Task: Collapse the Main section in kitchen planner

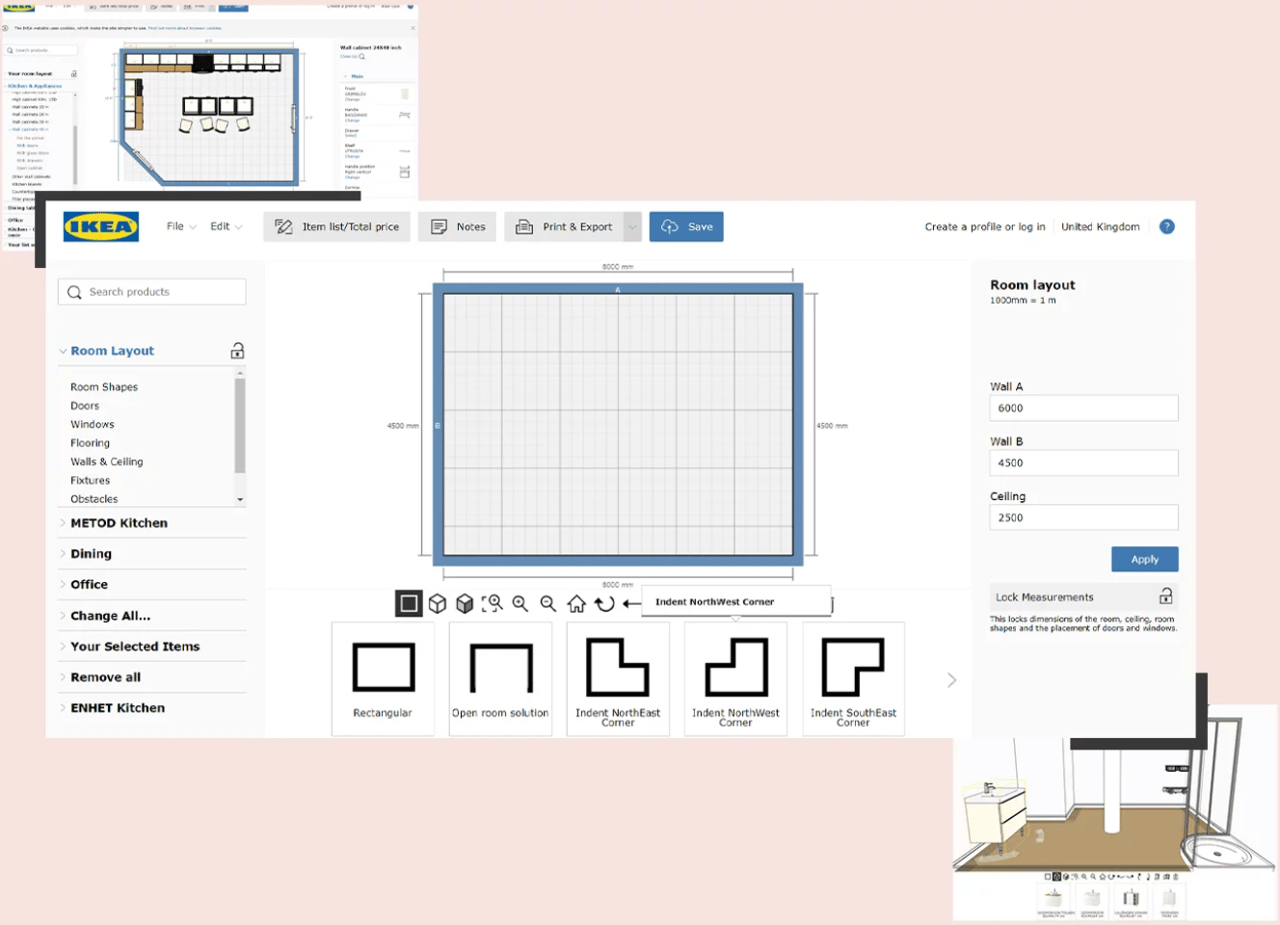Action: tap(355, 76)
